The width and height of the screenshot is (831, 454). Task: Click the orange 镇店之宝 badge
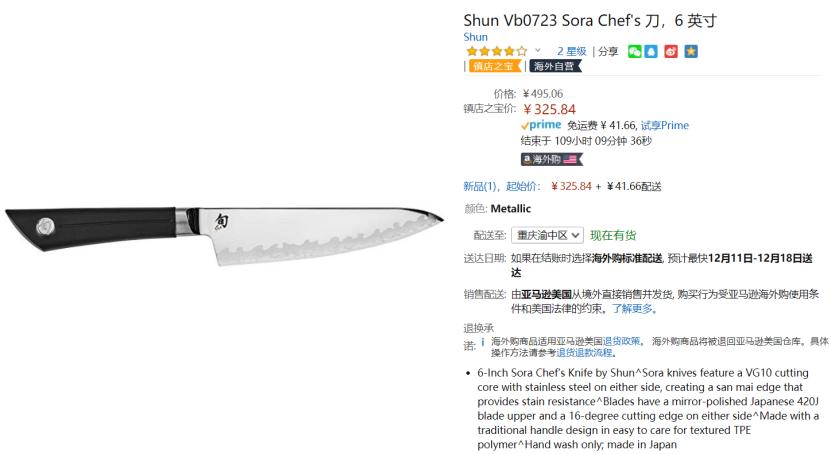coord(495,66)
